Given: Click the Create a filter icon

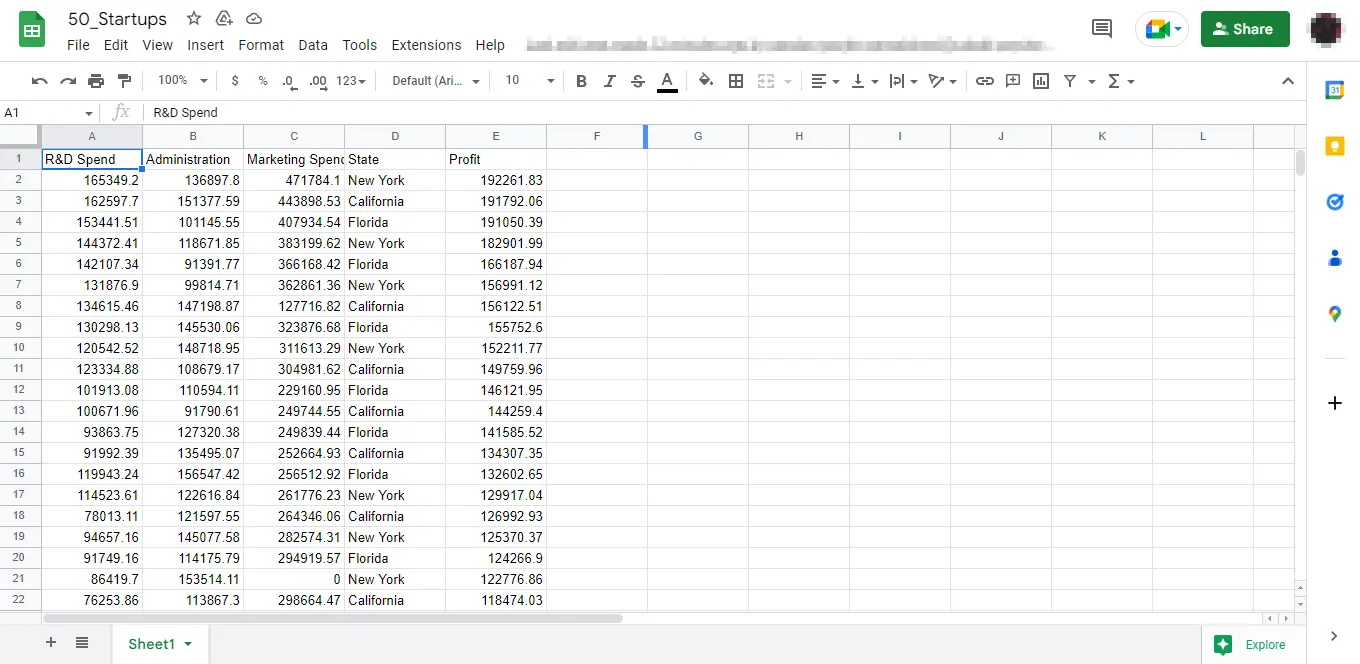Looking at the screenshot, I should (x=1070, y=81).
